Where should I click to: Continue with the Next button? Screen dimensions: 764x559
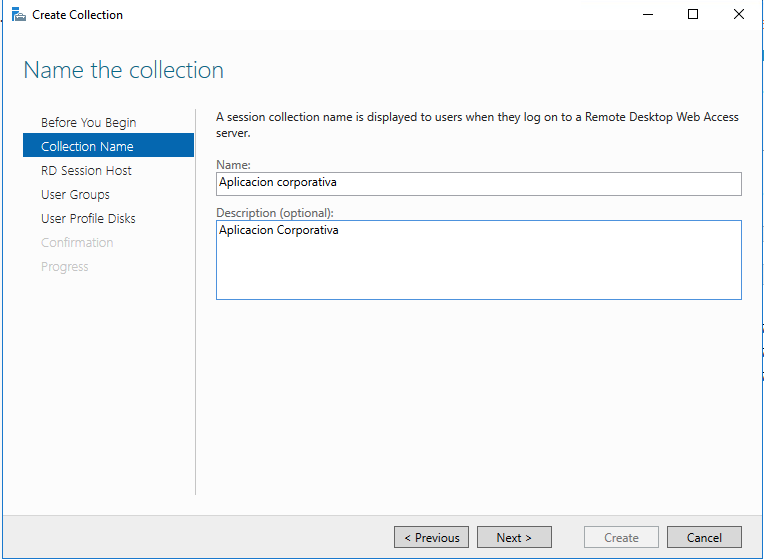coord(514,537)
